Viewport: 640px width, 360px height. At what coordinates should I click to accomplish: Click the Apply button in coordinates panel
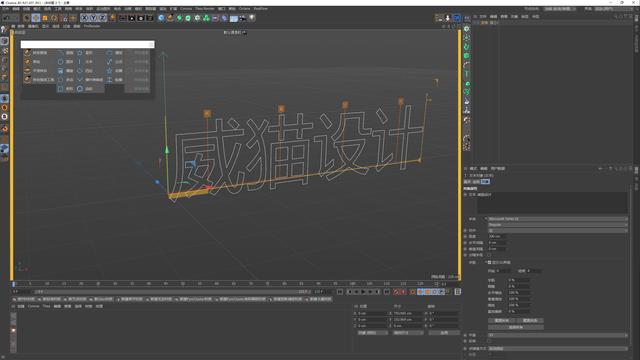click(444, 333)
